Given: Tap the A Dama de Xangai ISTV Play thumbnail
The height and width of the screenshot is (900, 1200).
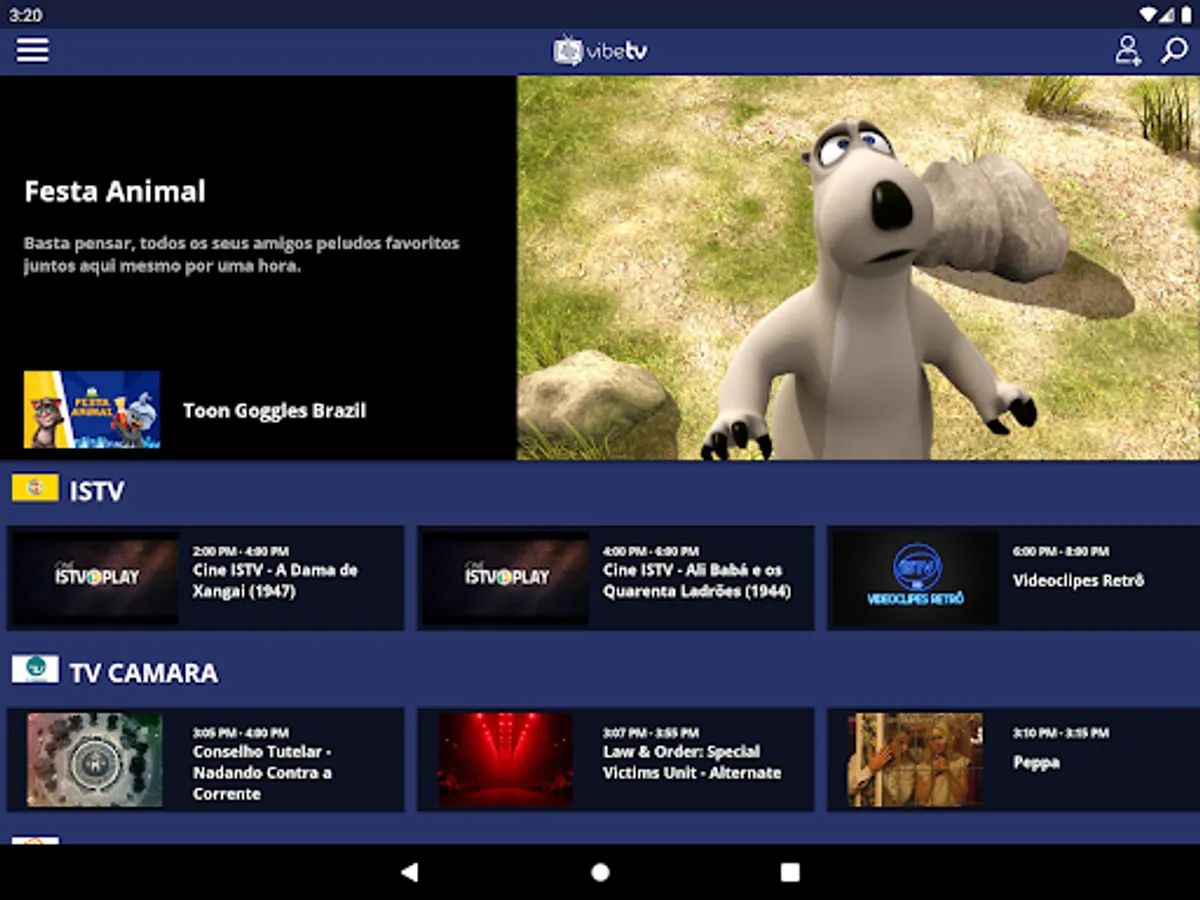Looking at the screenshot, I should tap(96, 578).
